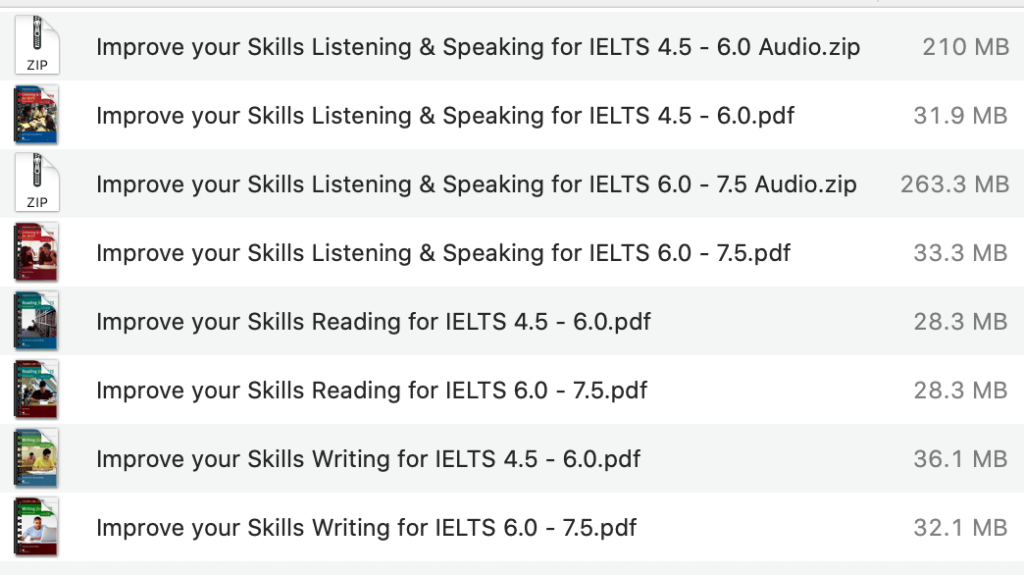Select Listening & Speaking 6.0 - 7.5 Audio.zip filename

[476, 185]
